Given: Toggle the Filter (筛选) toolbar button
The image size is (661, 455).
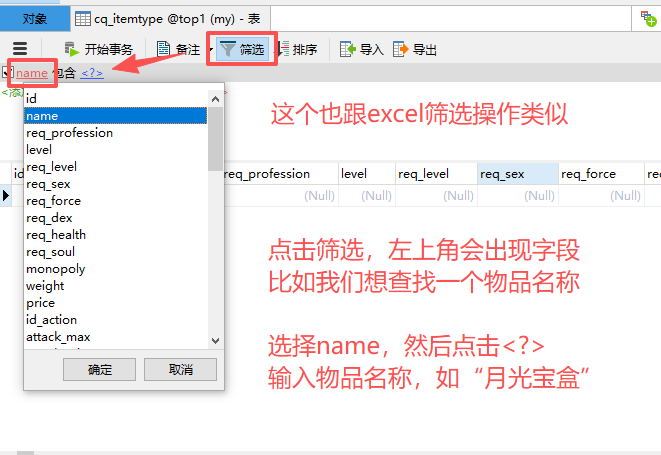Looking at the screenshot, I should coord(242,49).
